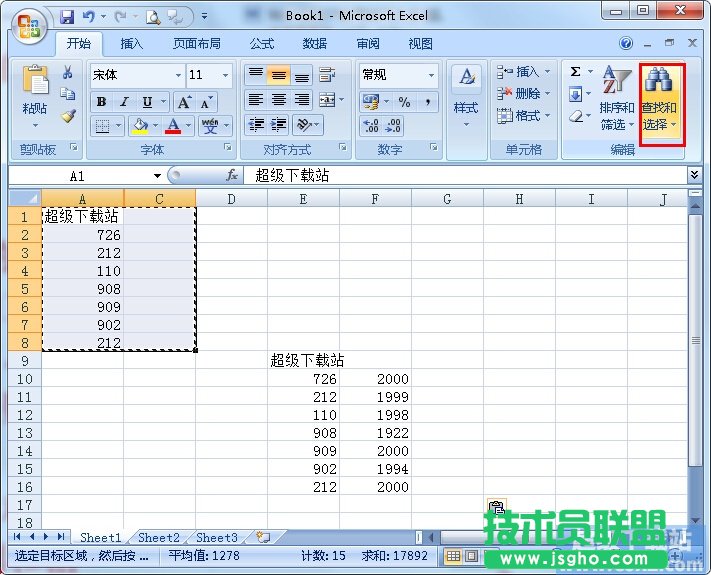Click the fx insert function icon
Screen dimensions: 711x575
tap(232, 175)
